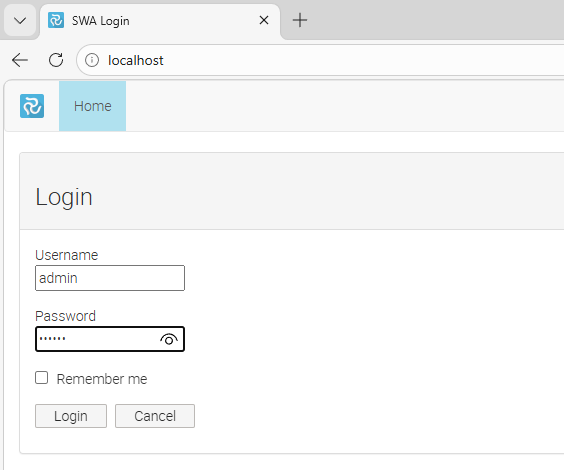View site information for localhost
The image size is (564, 470).
[92, 60]
